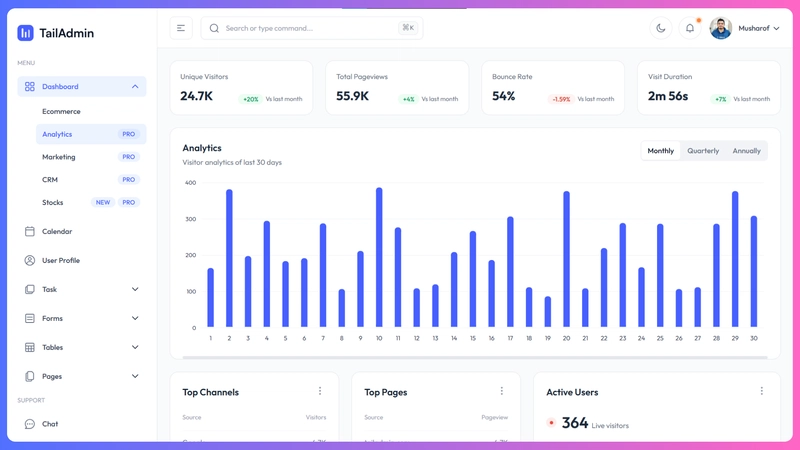The image size is (800, 450).
Task: Select the Monthly chart view
Action: tap(660, 151)
